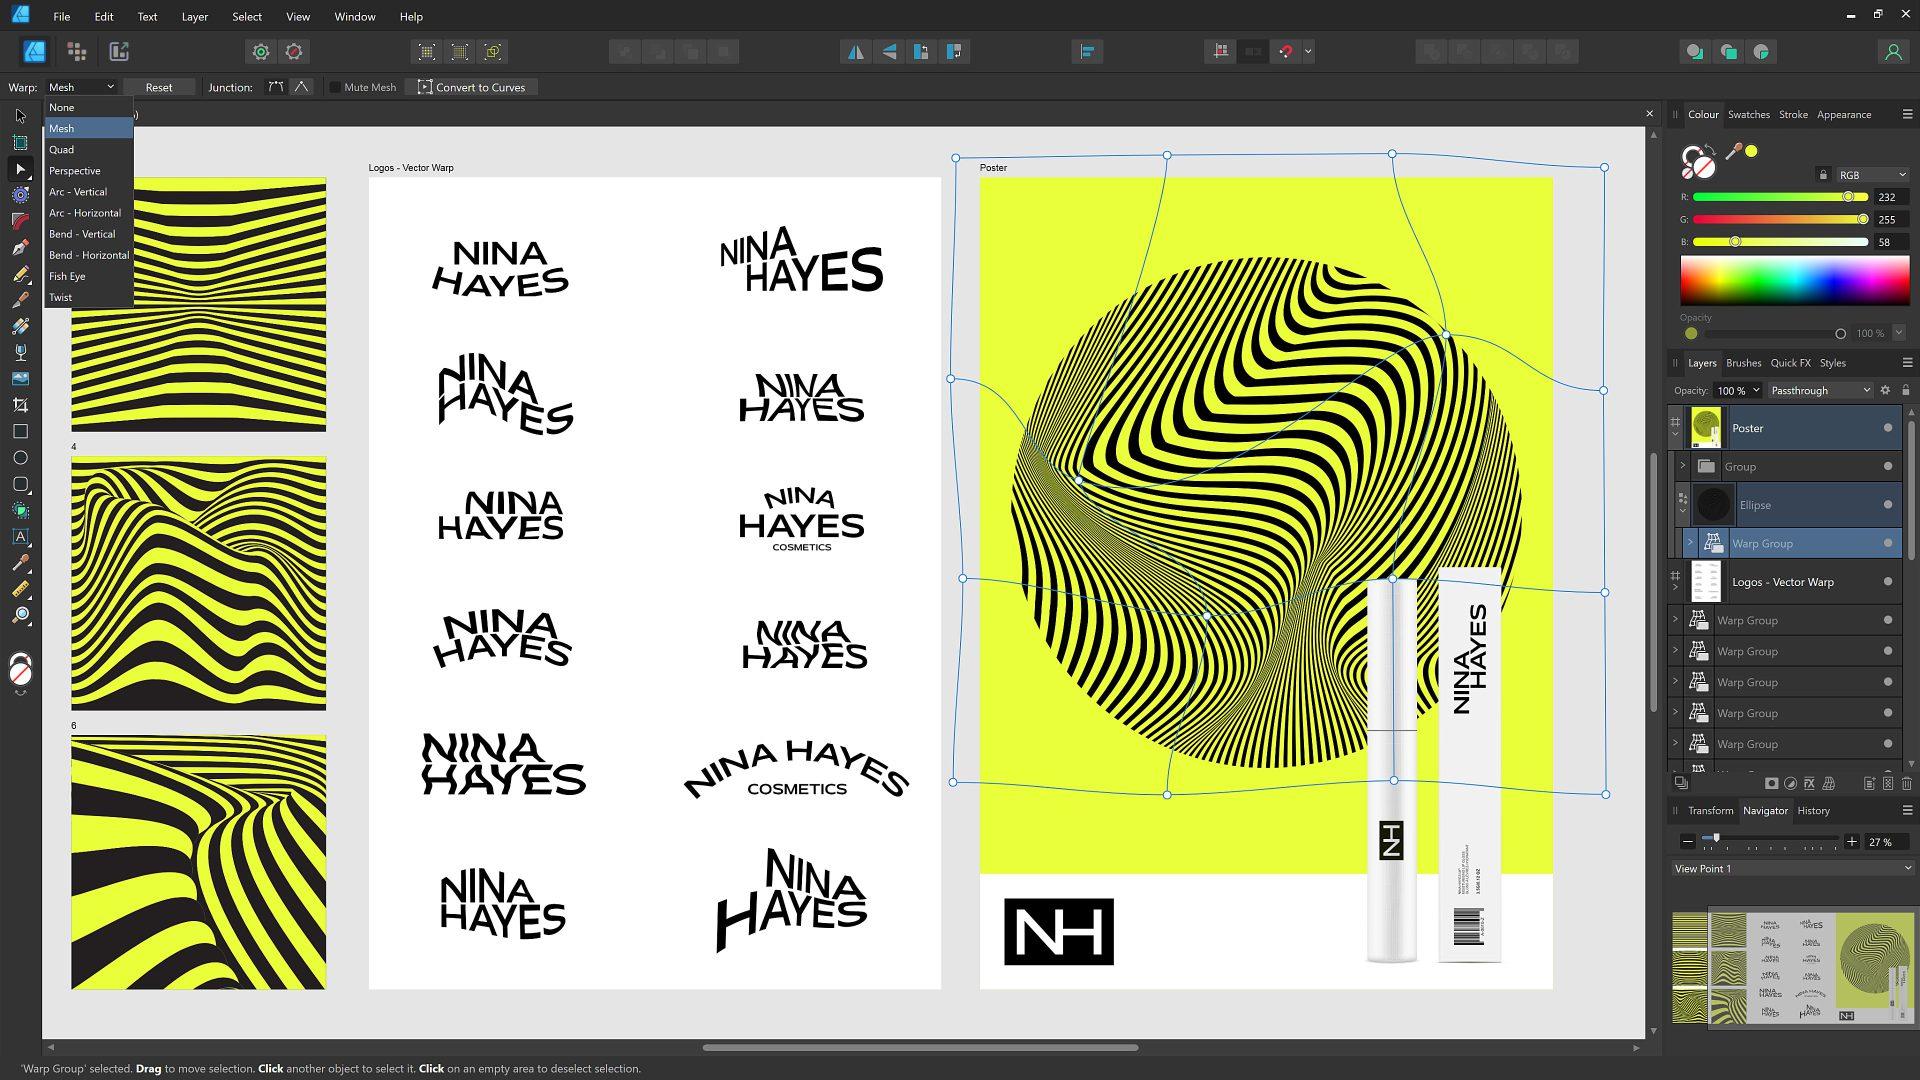Select the Move tool arrow

20,116
